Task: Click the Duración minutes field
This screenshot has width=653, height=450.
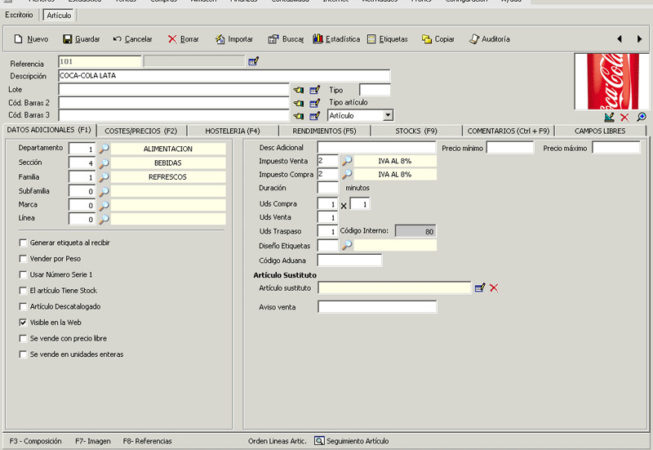Action: 327,188
